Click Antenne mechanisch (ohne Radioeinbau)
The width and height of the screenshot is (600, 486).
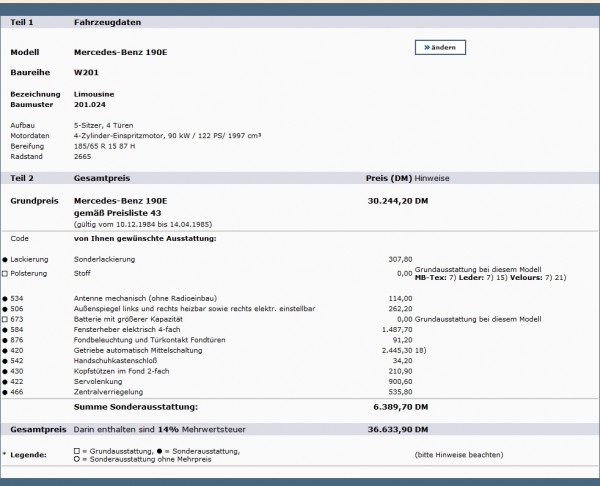(x=145, y=298)
